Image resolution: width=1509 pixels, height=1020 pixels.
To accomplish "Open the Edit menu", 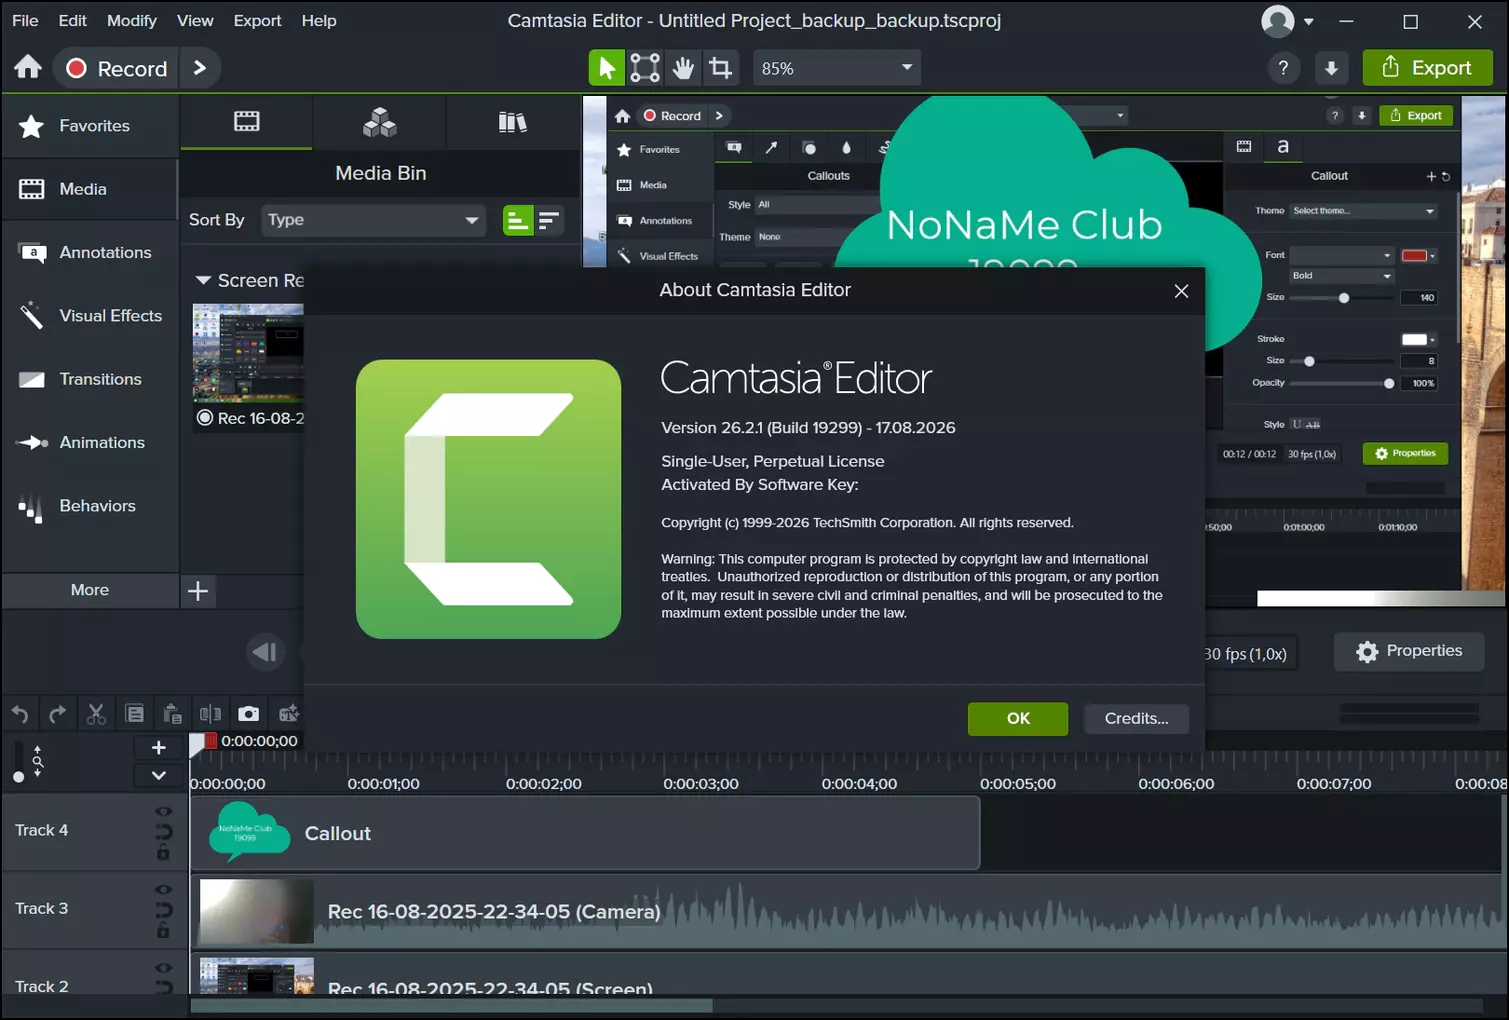I will (72, 21).
